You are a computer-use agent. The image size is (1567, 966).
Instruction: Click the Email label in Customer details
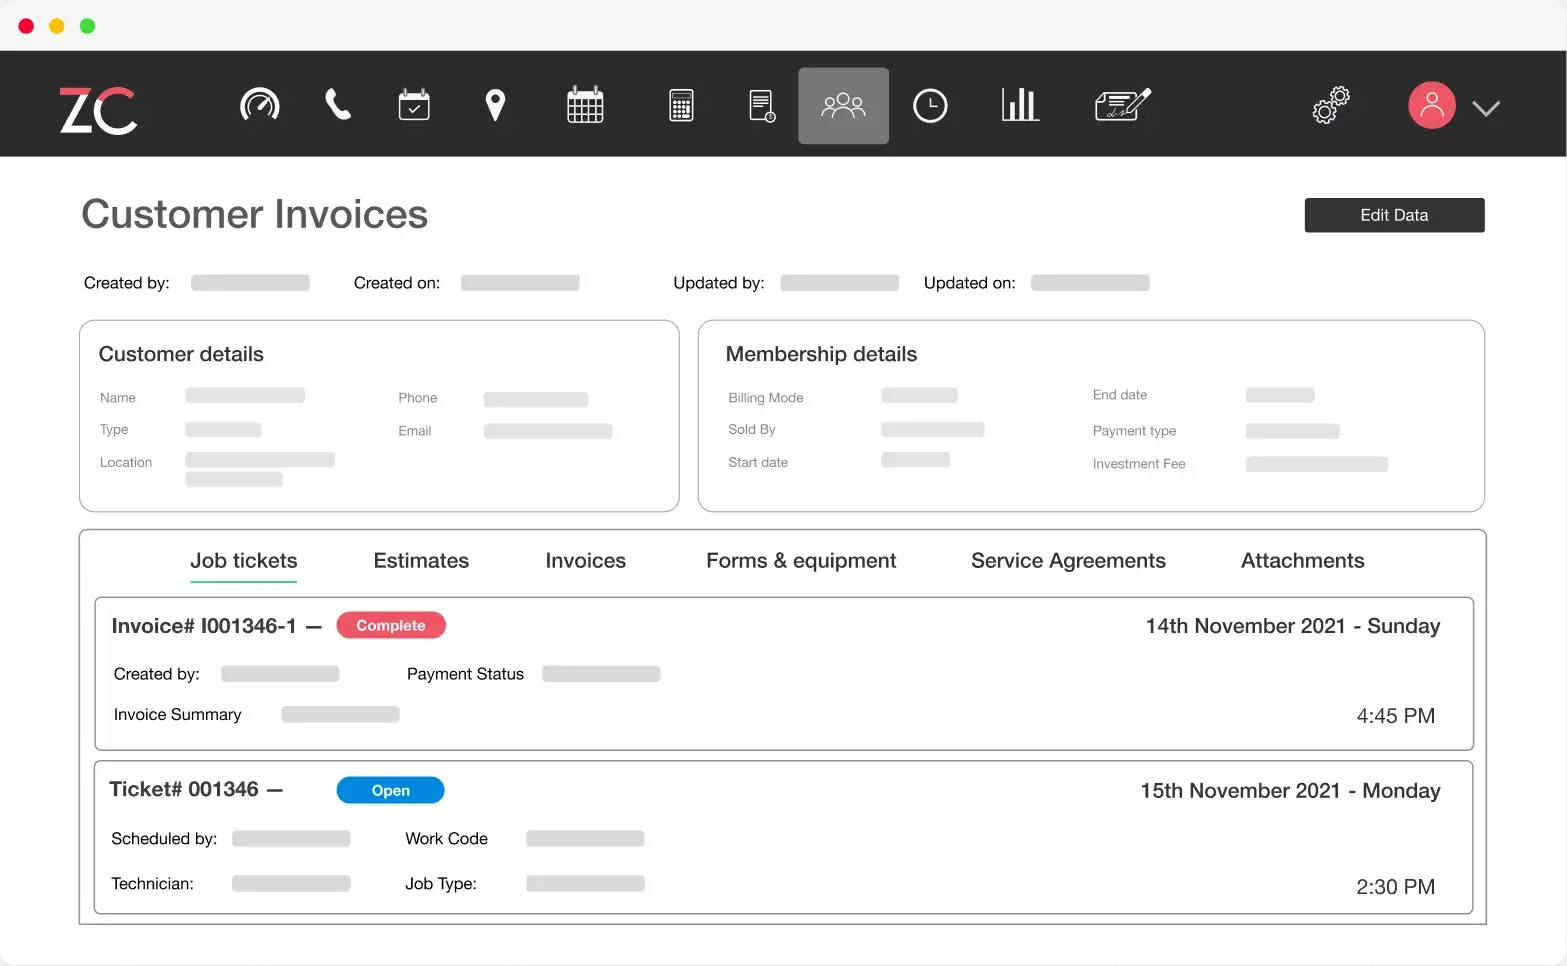point(415,431)
